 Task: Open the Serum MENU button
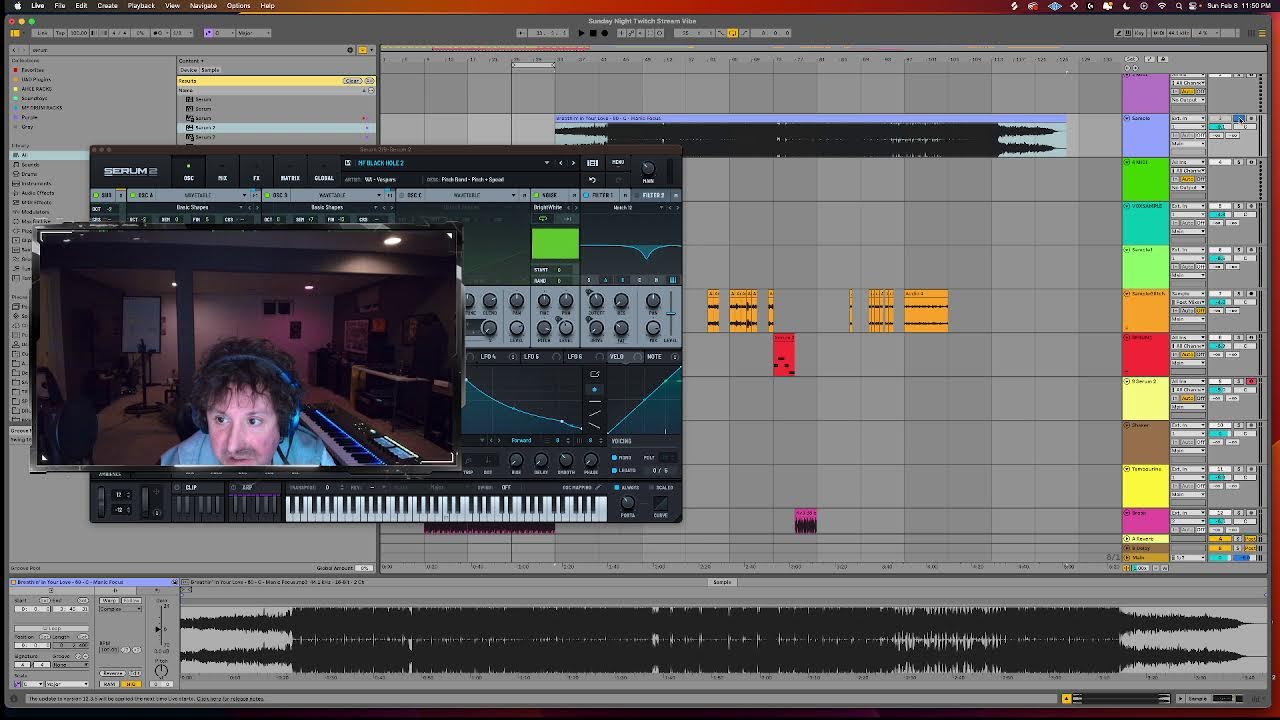point(618,162)
